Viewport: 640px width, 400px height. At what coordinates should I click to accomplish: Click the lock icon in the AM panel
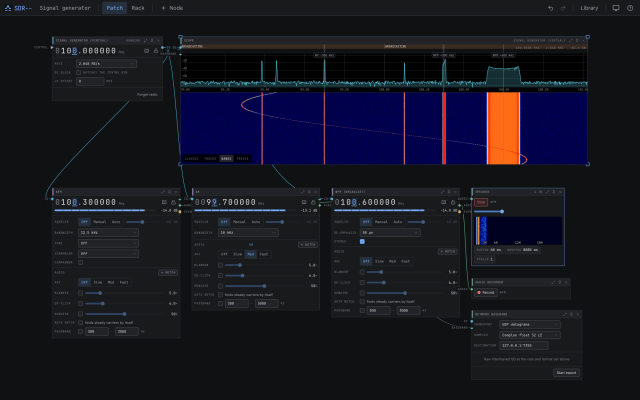[x=313, y=202]
